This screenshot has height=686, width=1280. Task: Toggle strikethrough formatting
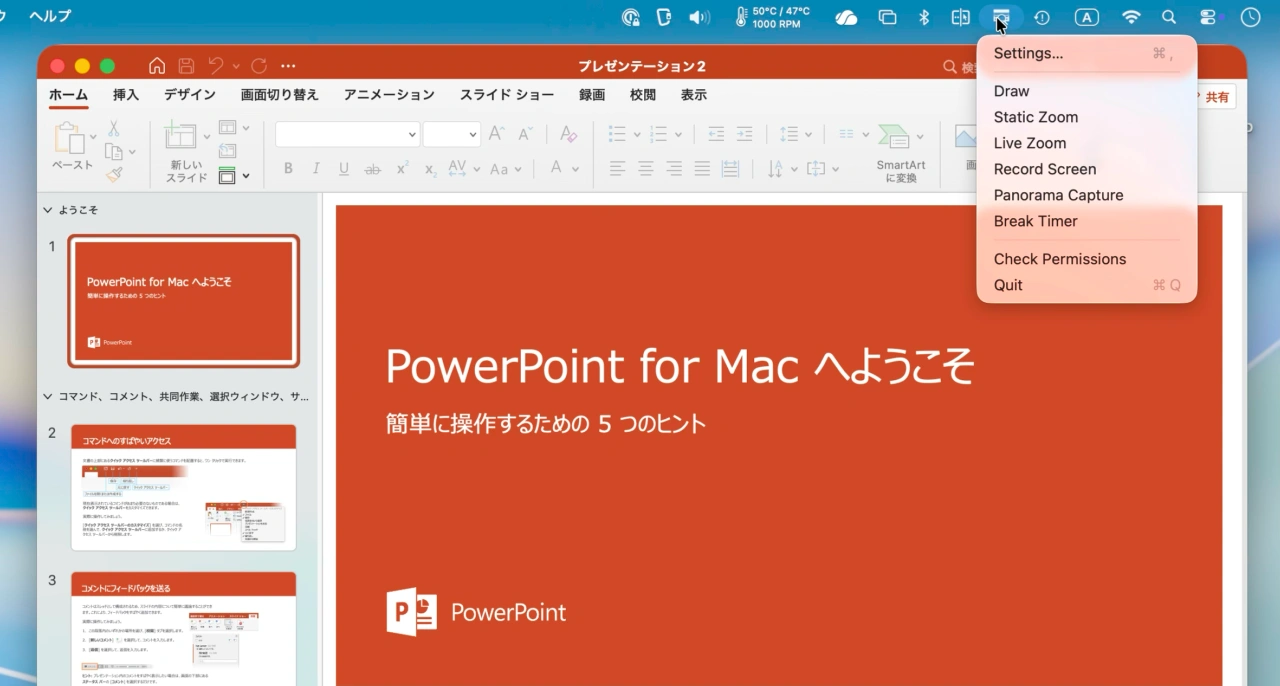pos(372,169)
